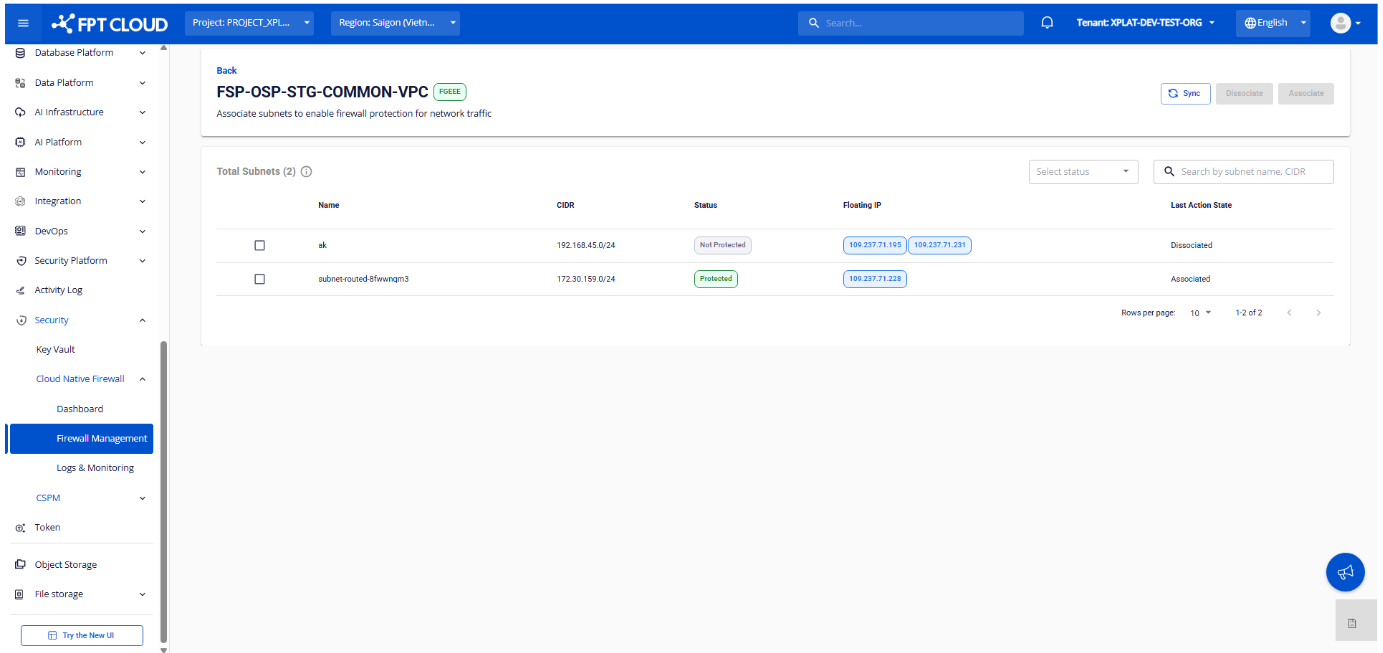
Task: Open the Select status dropdown
Action: click(x=1083, y=172)
